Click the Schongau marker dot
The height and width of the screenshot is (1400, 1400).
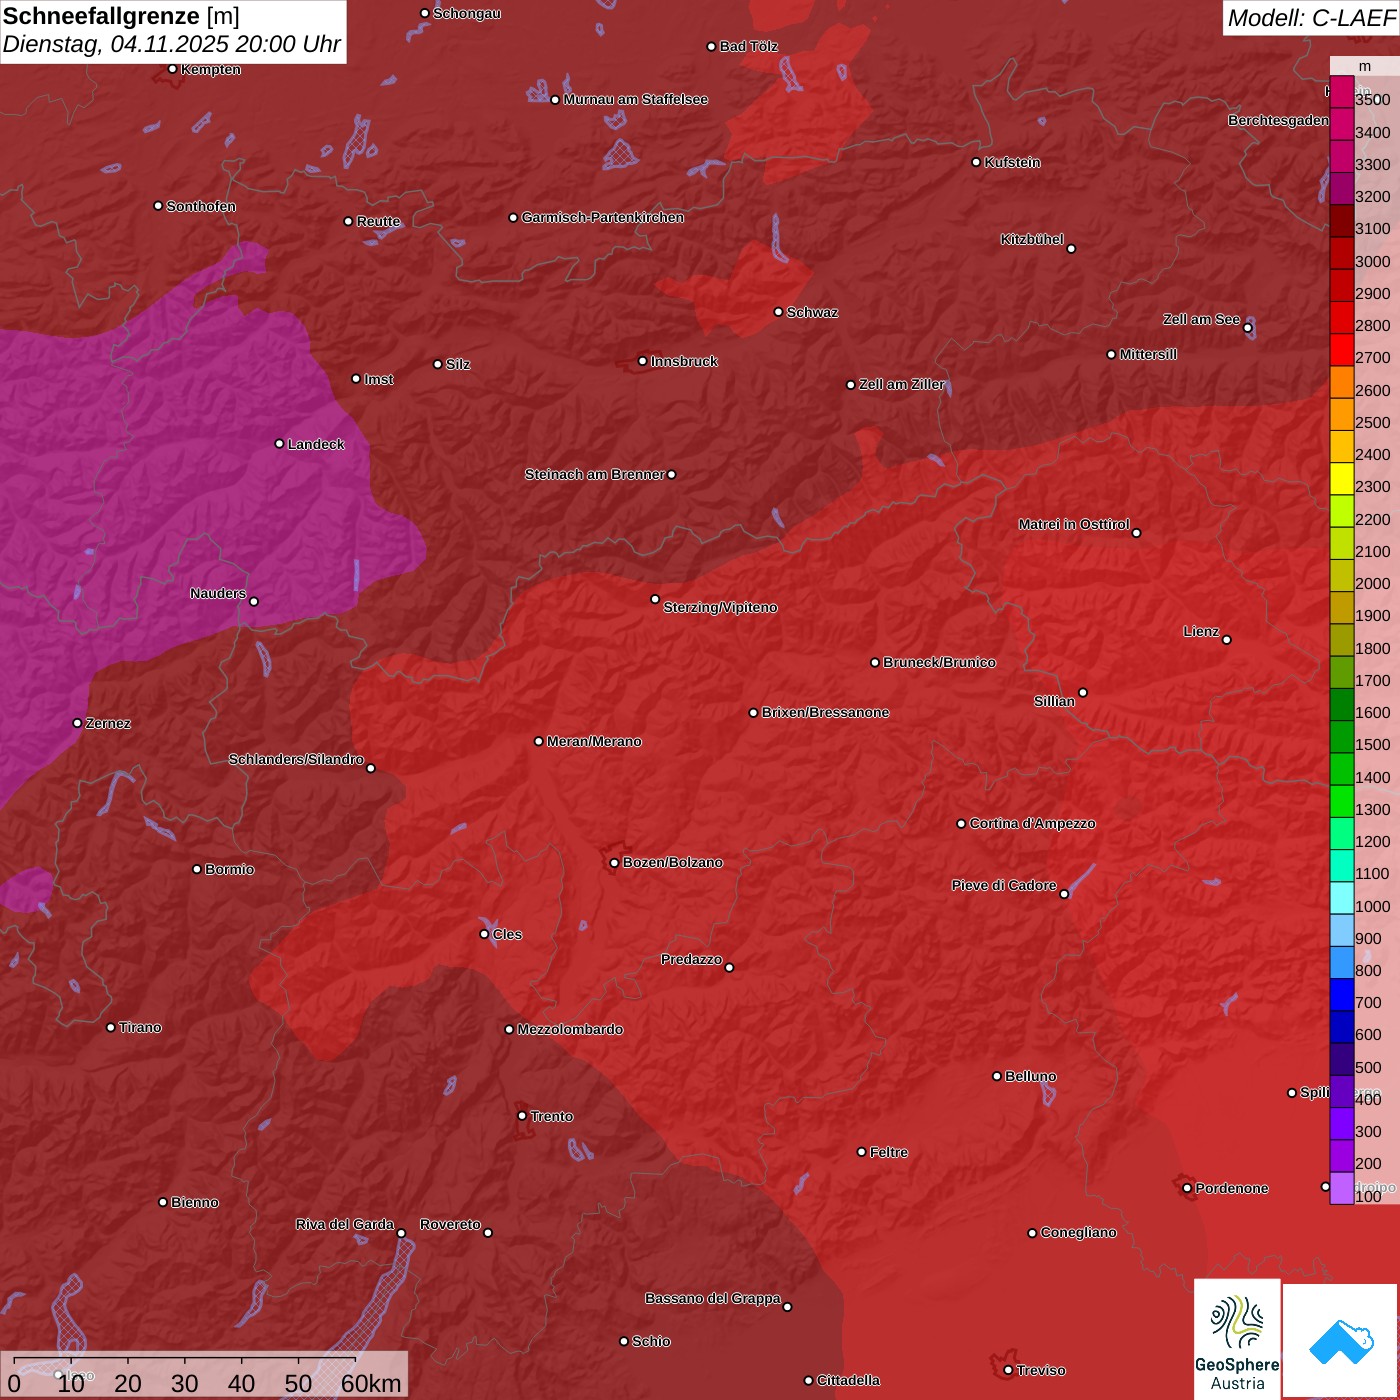(x=425, y=14)
